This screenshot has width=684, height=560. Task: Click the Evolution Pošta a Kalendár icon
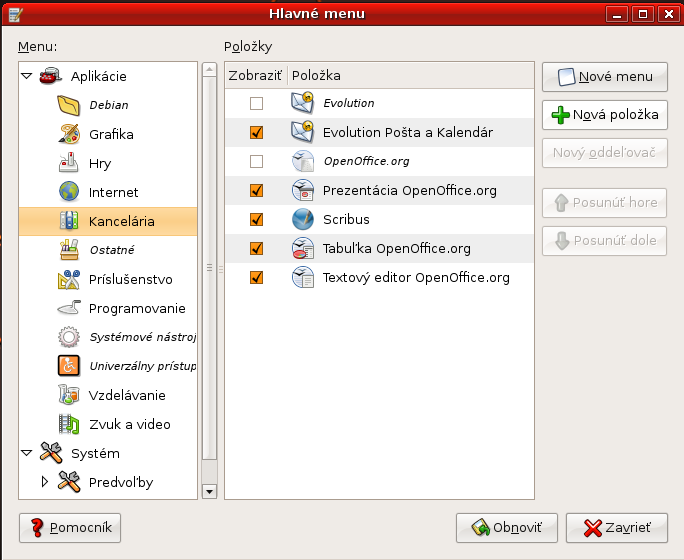coord(303,132)
